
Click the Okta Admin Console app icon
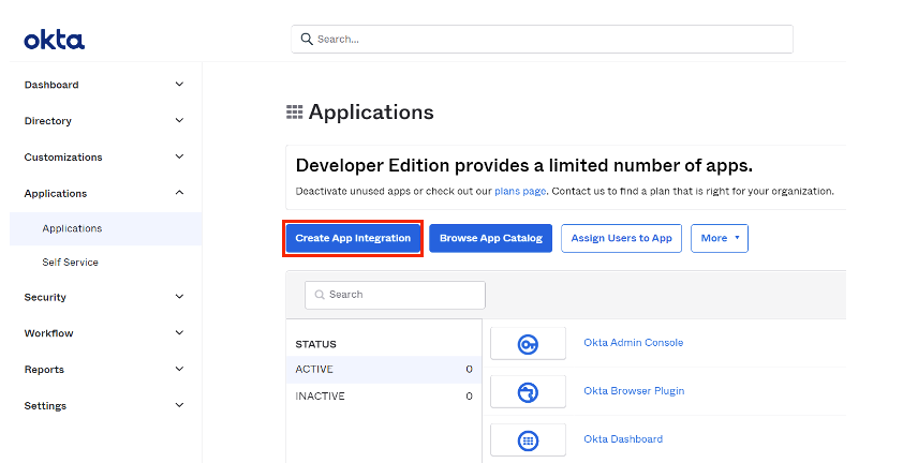[528, 344]
